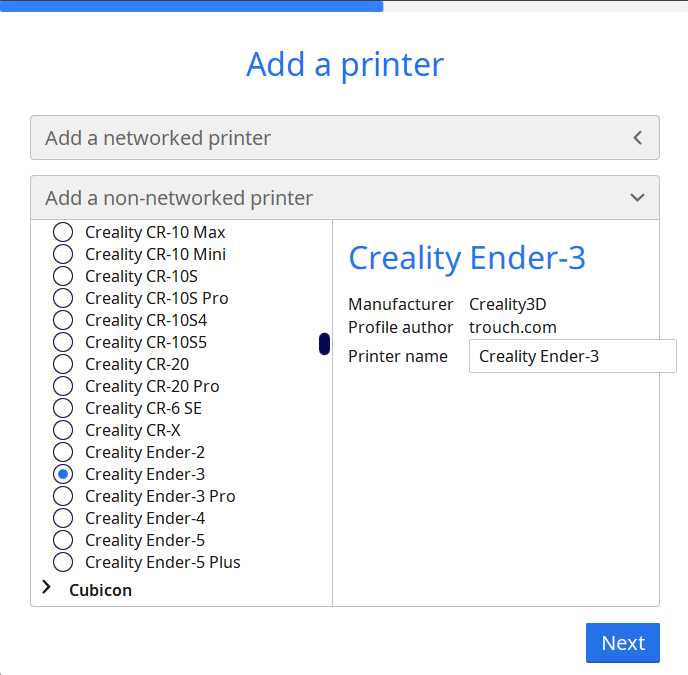Click the printer list scrollbar handle
This screenshot has height=675, width=688.
324,344
